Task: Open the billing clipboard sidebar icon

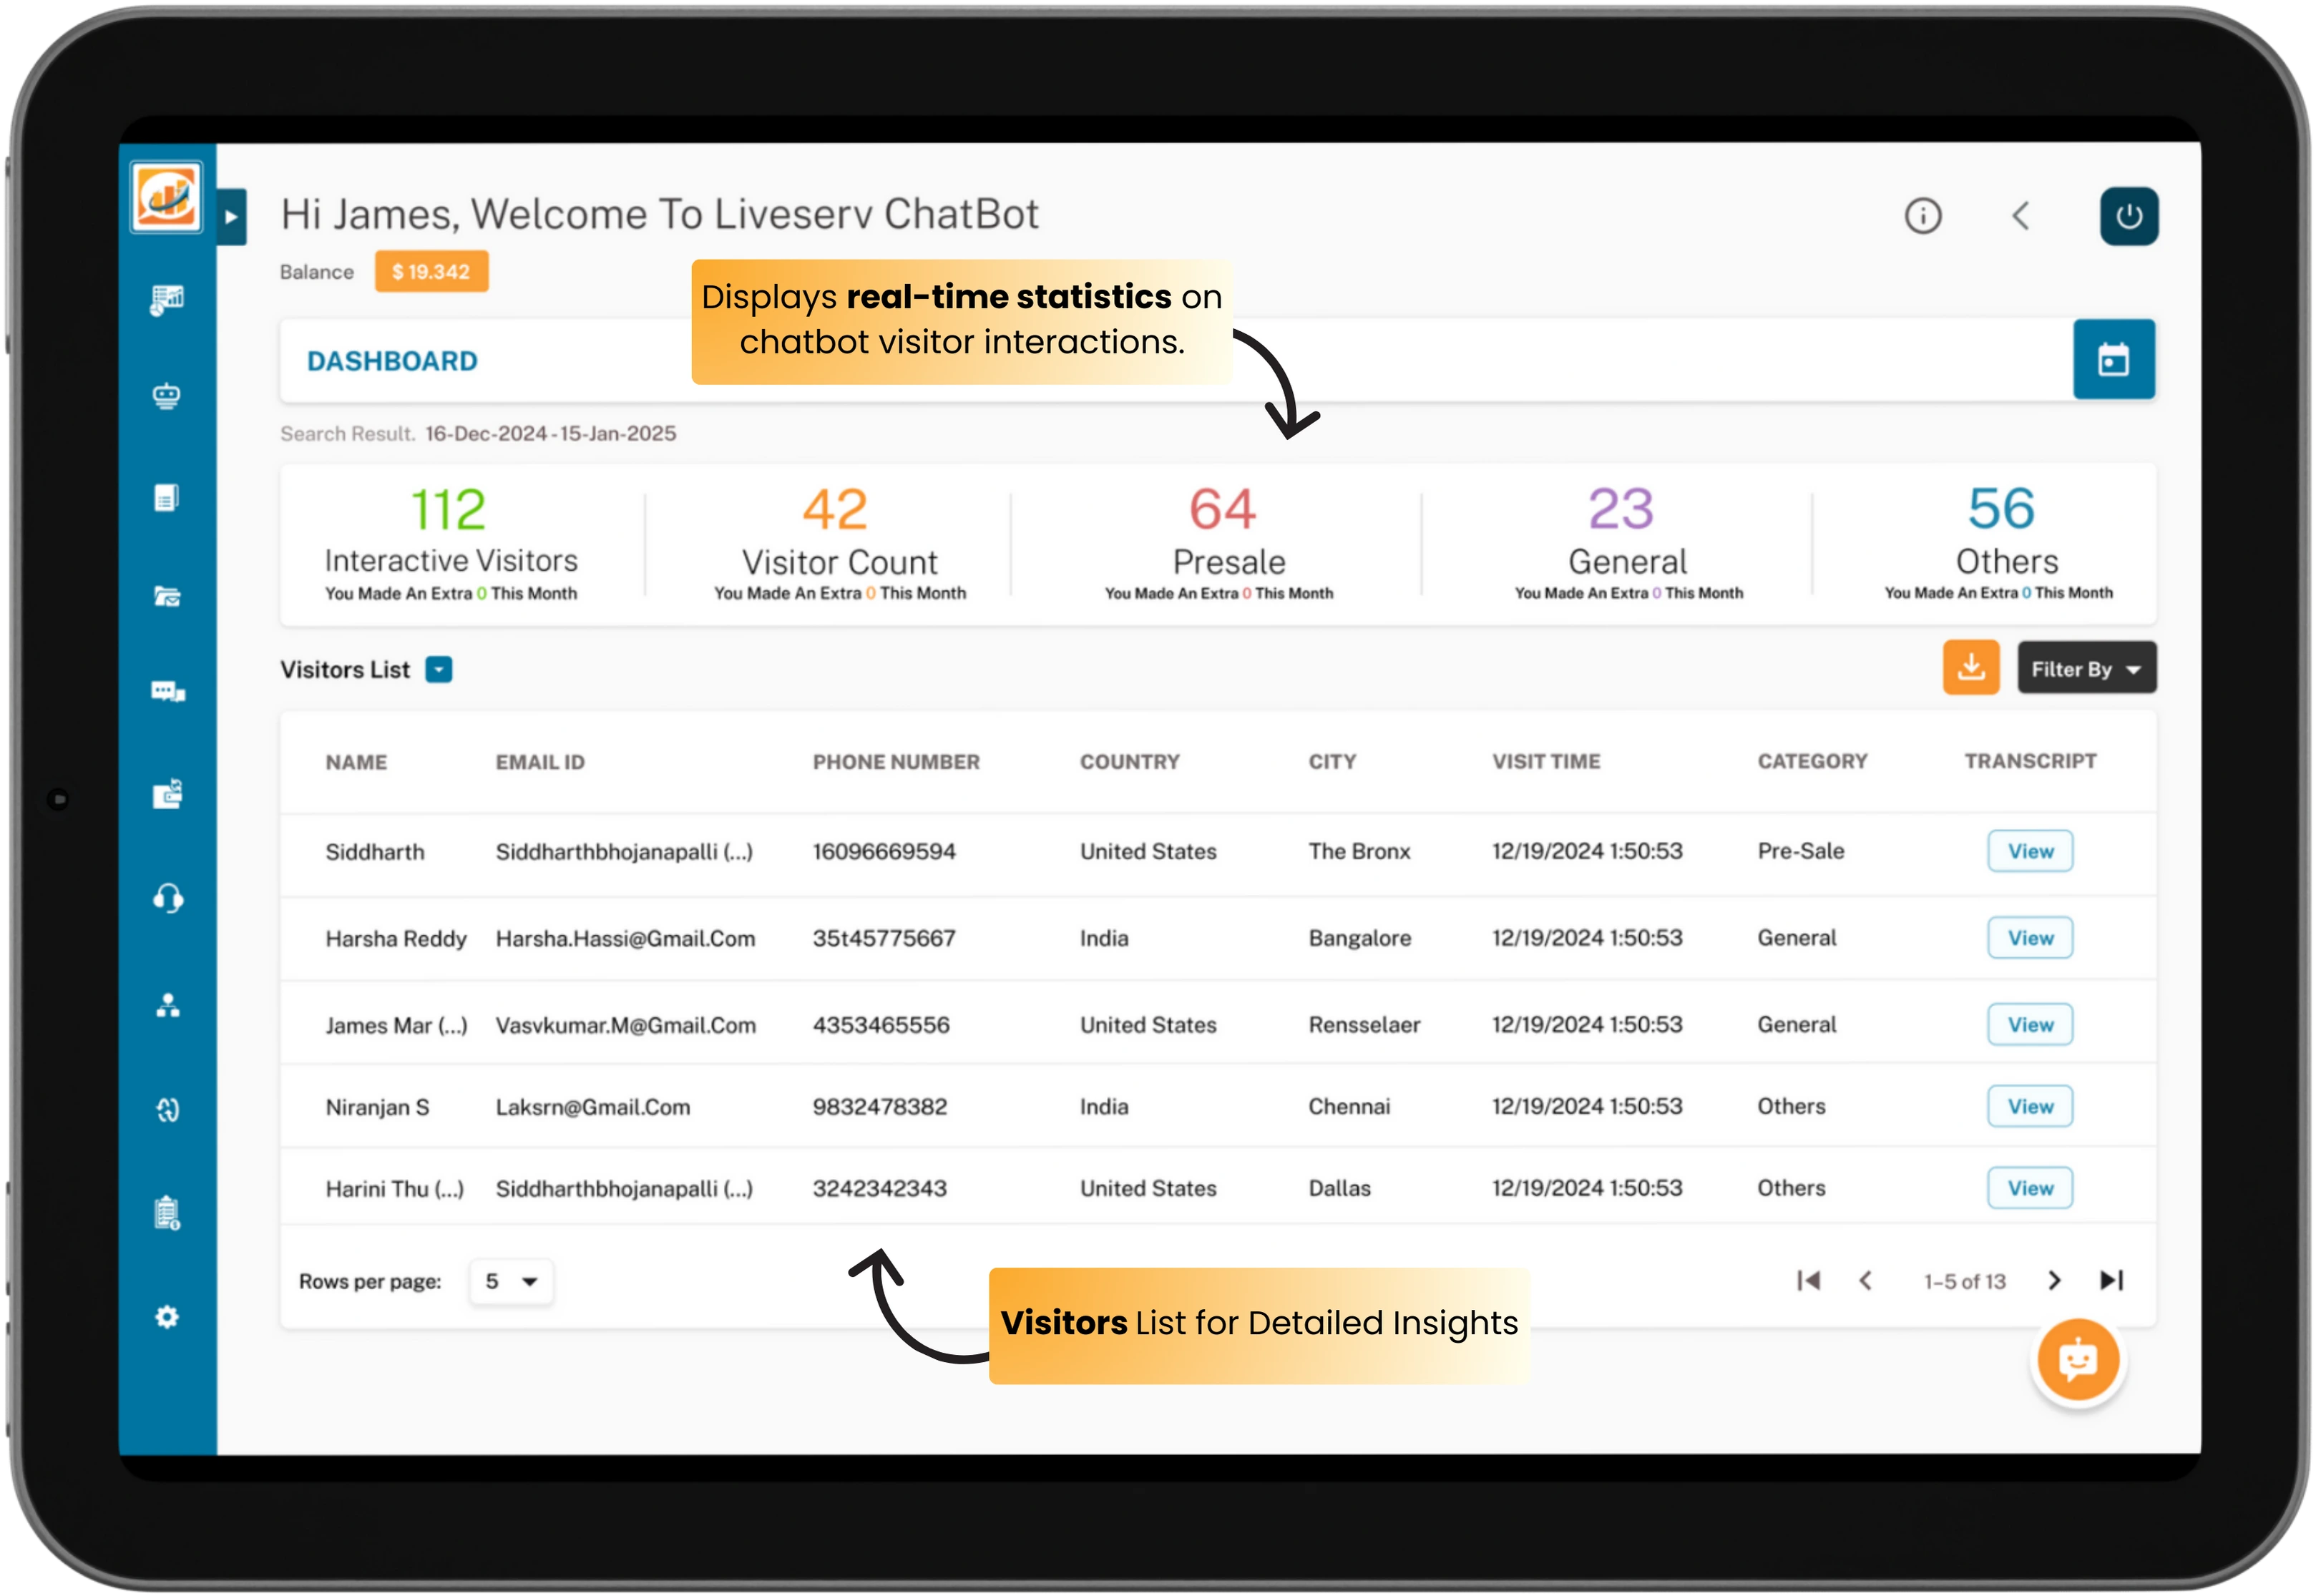Action: [167, 1213]
